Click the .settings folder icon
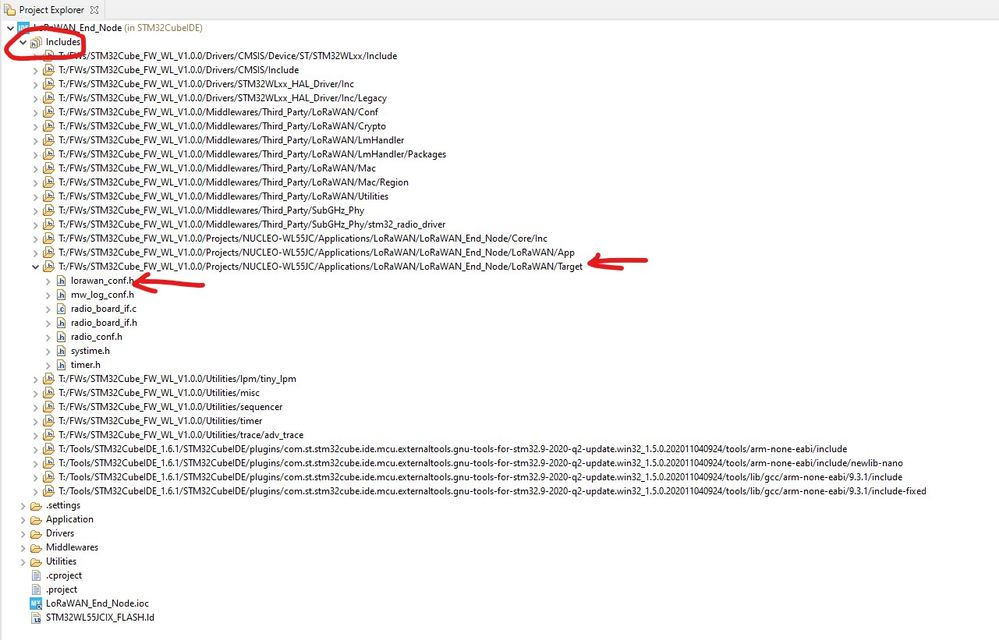The image size is (999, 640). tap(36, 506)
